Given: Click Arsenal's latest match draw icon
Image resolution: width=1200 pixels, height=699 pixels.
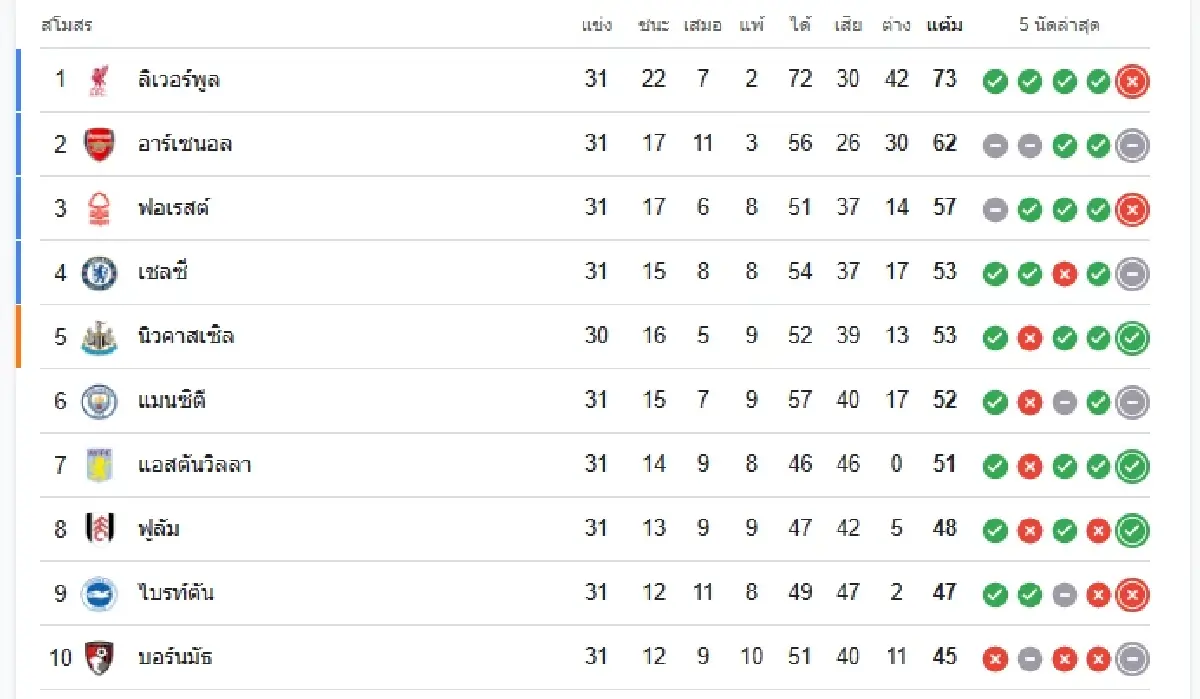Looking at the screenshot, I should pos(1132,145).
